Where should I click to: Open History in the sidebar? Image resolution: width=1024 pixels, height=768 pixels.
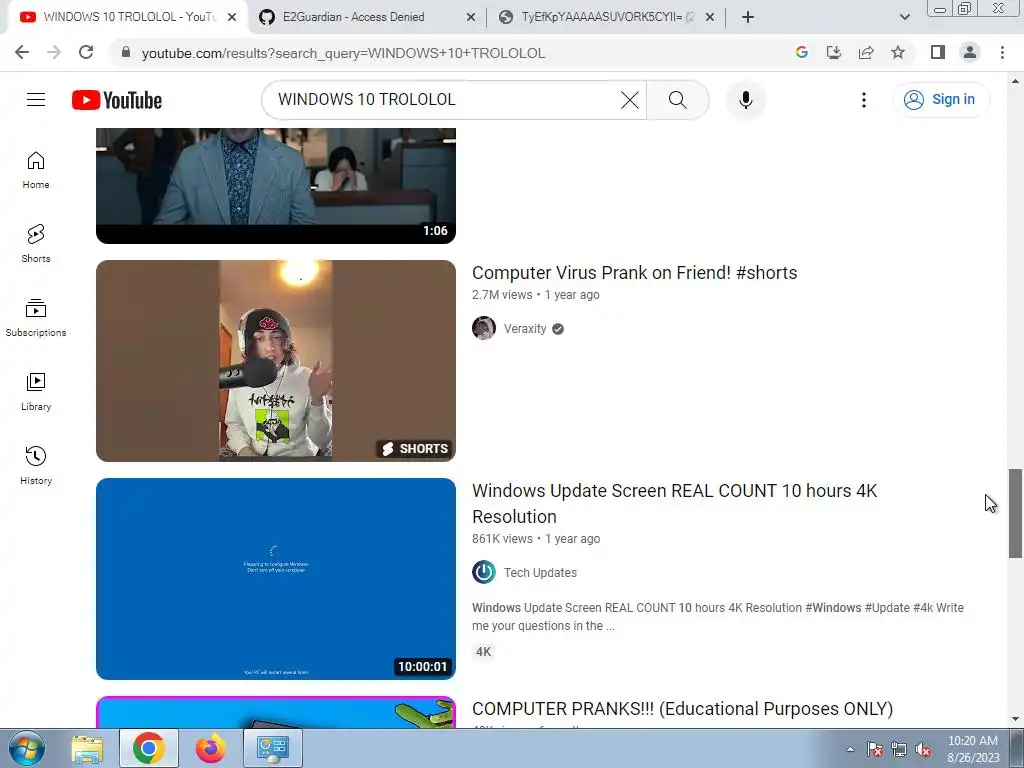(x=36, y=465)
